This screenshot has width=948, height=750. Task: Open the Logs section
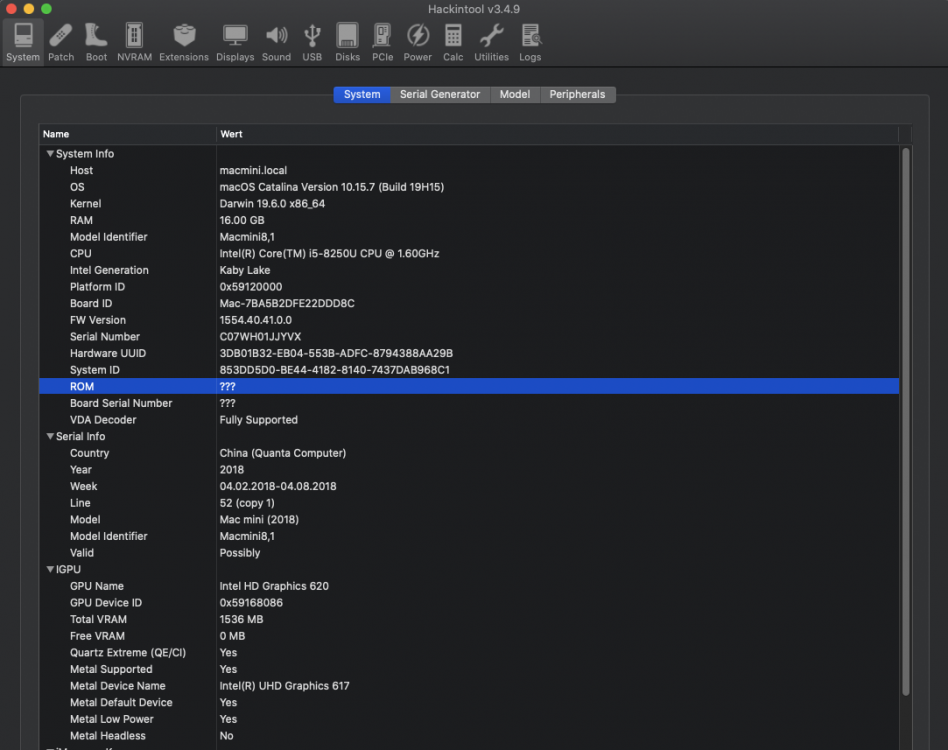tap(530, 42)
